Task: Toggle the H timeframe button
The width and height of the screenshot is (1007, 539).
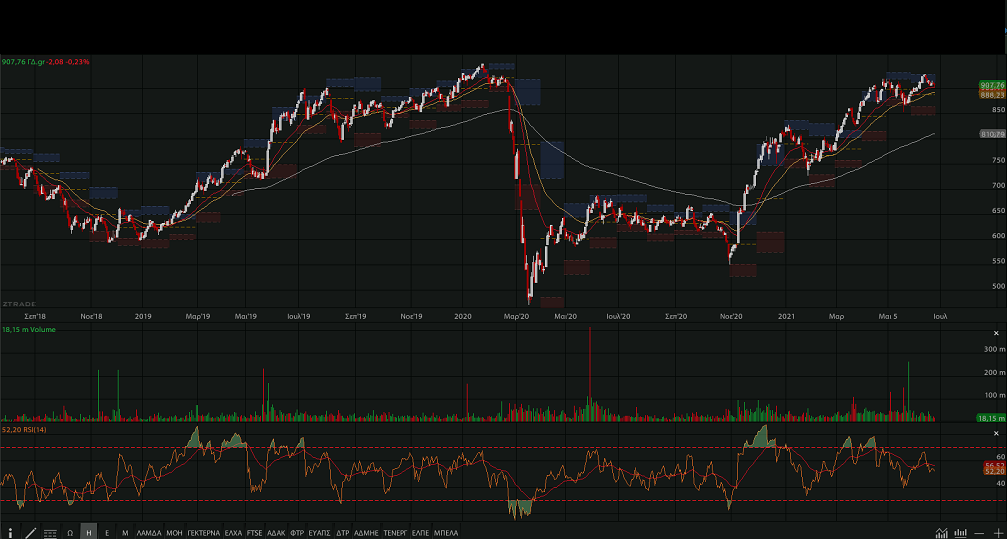Action: pos(88,533)
